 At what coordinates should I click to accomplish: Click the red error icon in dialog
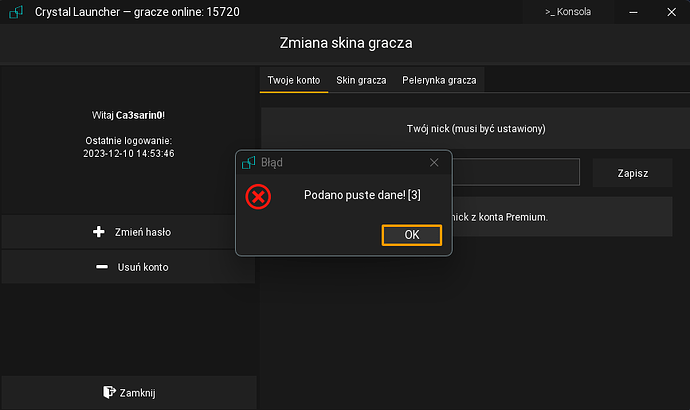pos(258,196)
